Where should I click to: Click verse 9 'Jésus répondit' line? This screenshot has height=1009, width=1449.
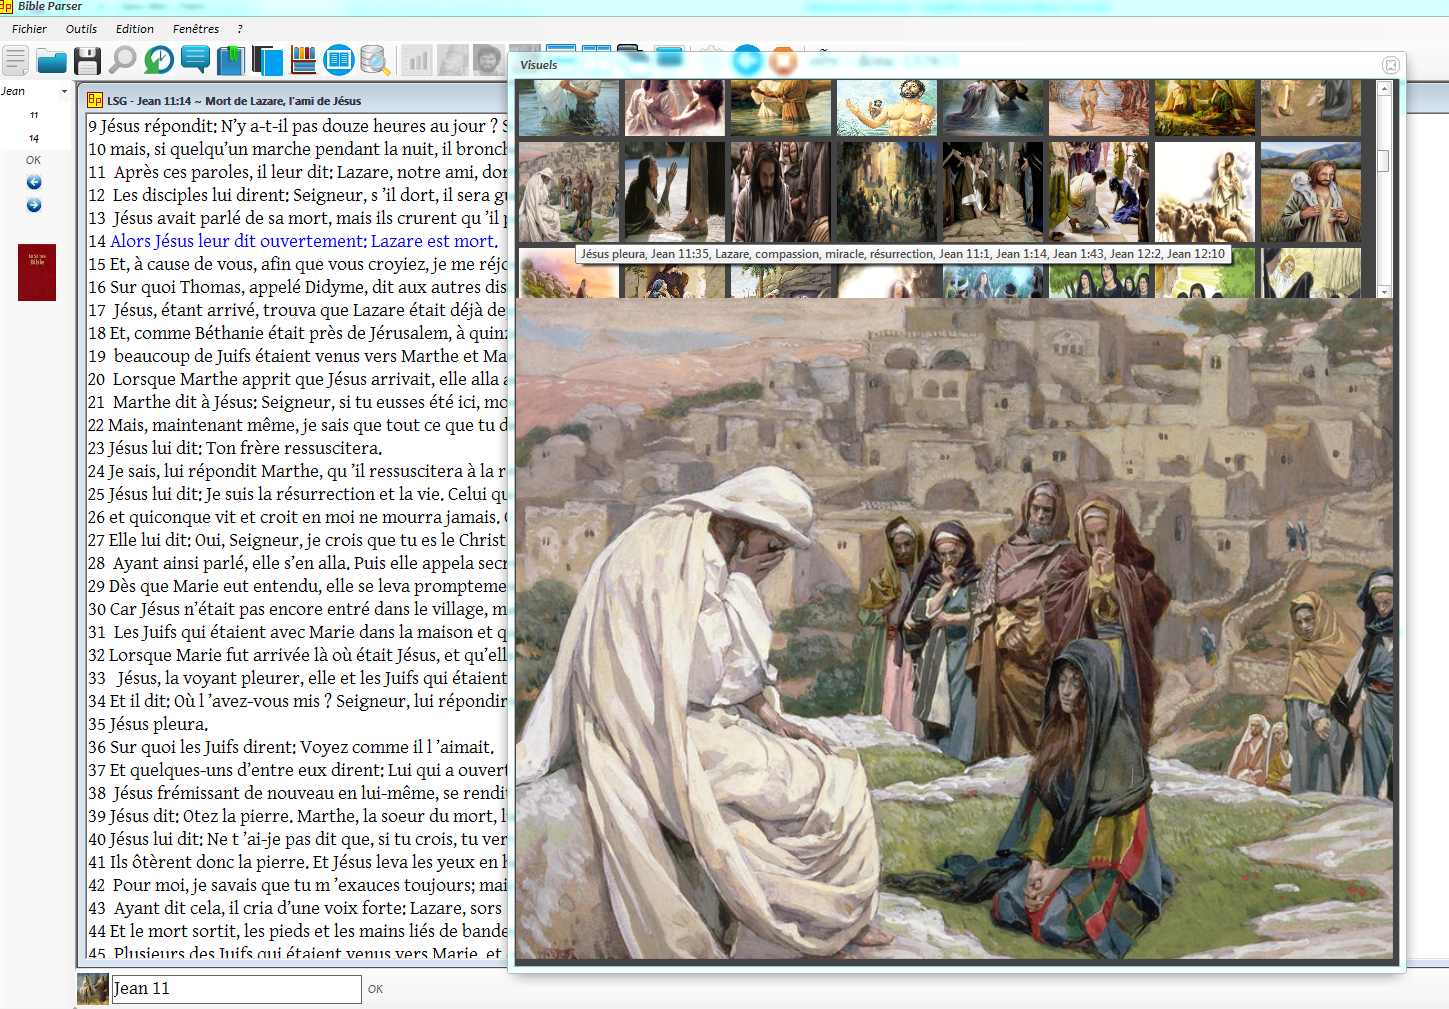pyautogui.click(x=297, y=126)
